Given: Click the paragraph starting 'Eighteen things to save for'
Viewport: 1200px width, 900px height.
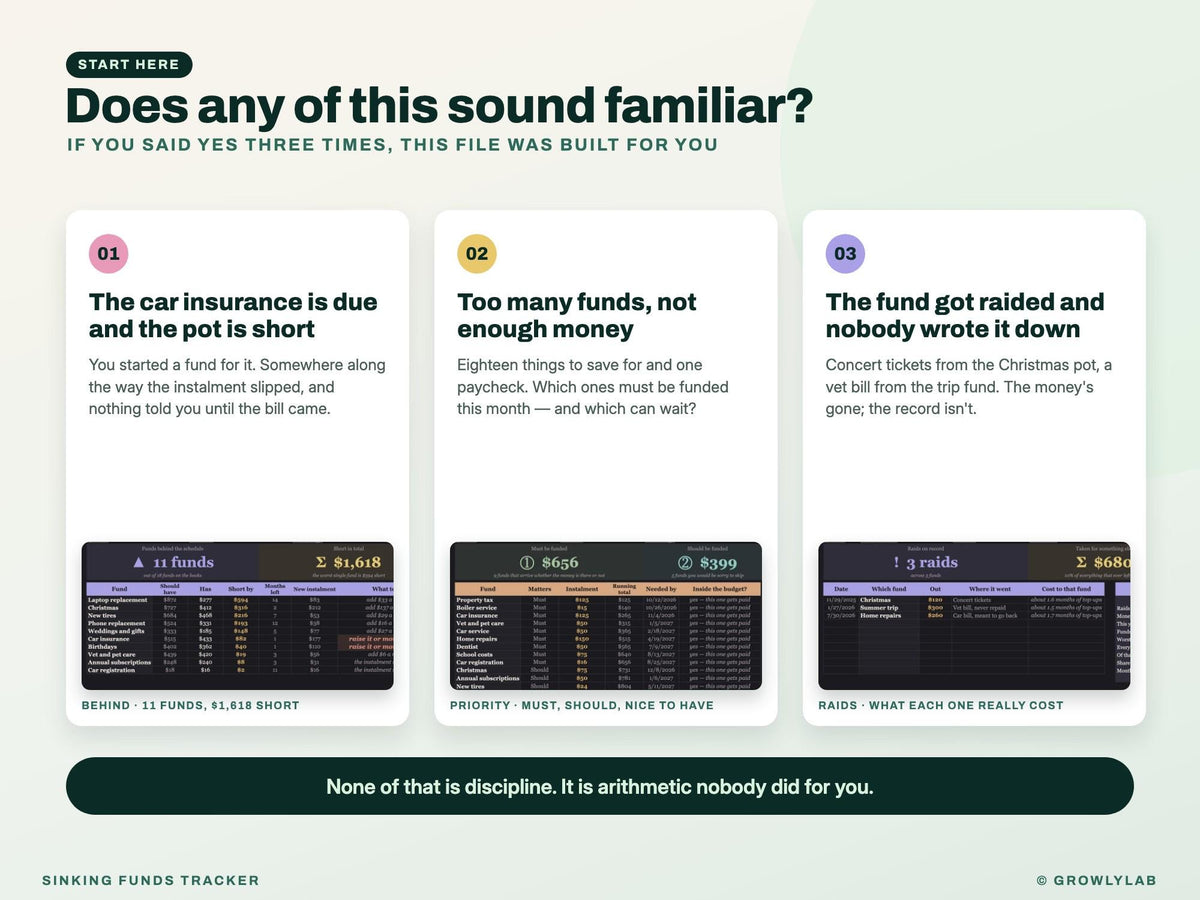Looking at the screenshot, I should pyautogui.click(x=593, y=387).
